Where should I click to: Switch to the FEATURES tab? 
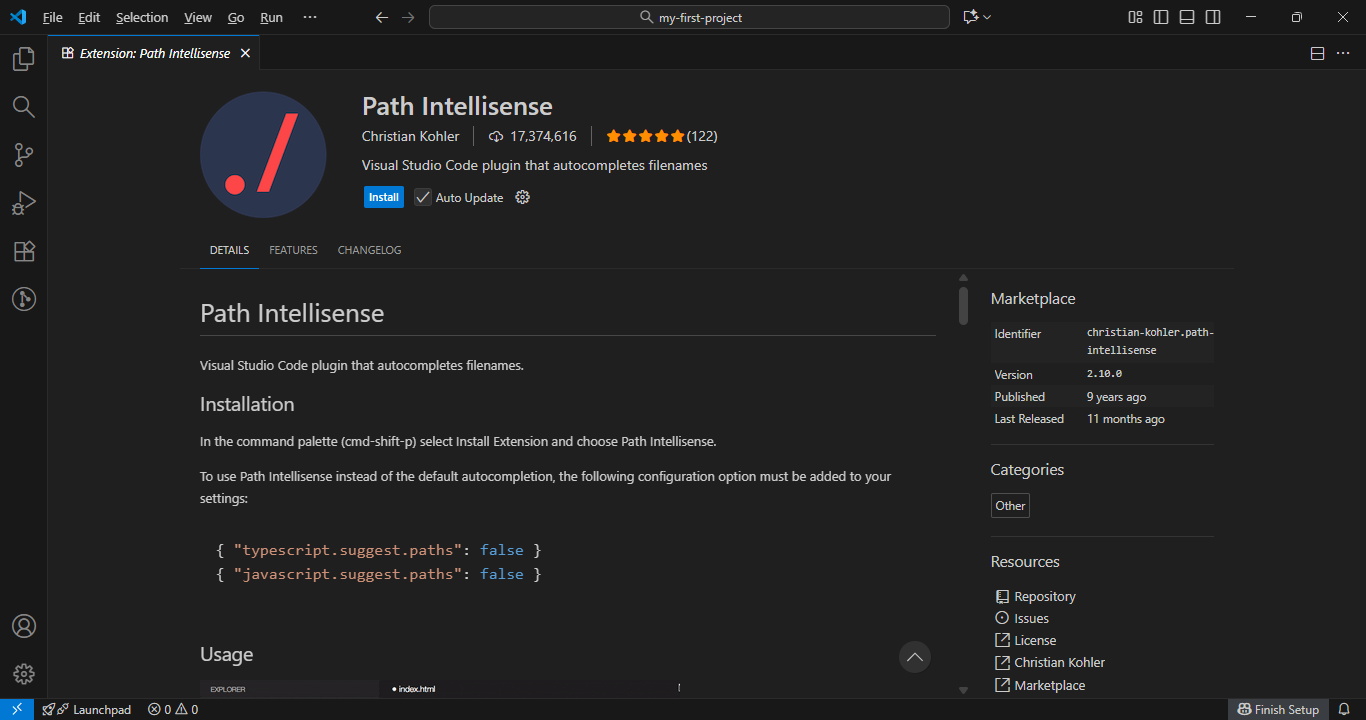(x=293, y=250)
